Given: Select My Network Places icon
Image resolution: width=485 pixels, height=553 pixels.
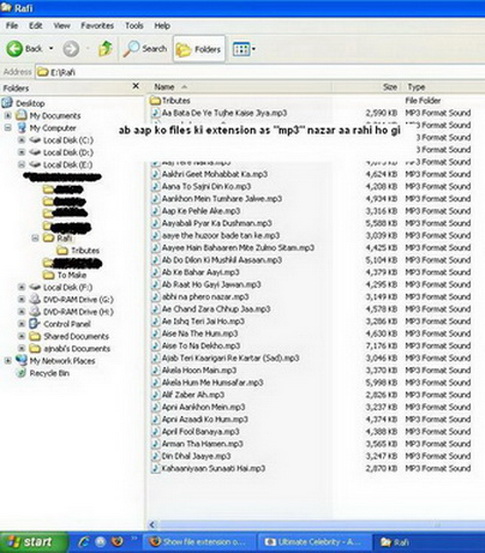Looking at the screenshot, I should [21, 360].
